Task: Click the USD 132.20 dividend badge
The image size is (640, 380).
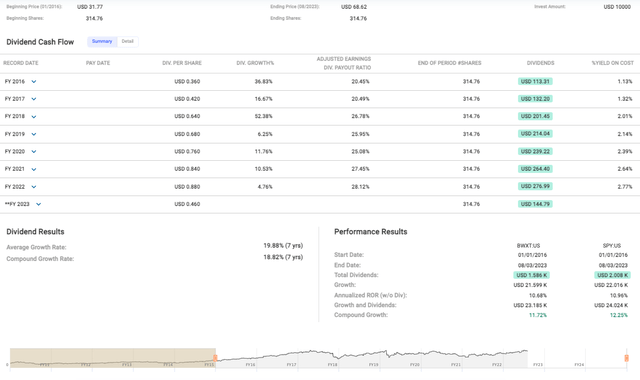Action: (x=535, y=99)
